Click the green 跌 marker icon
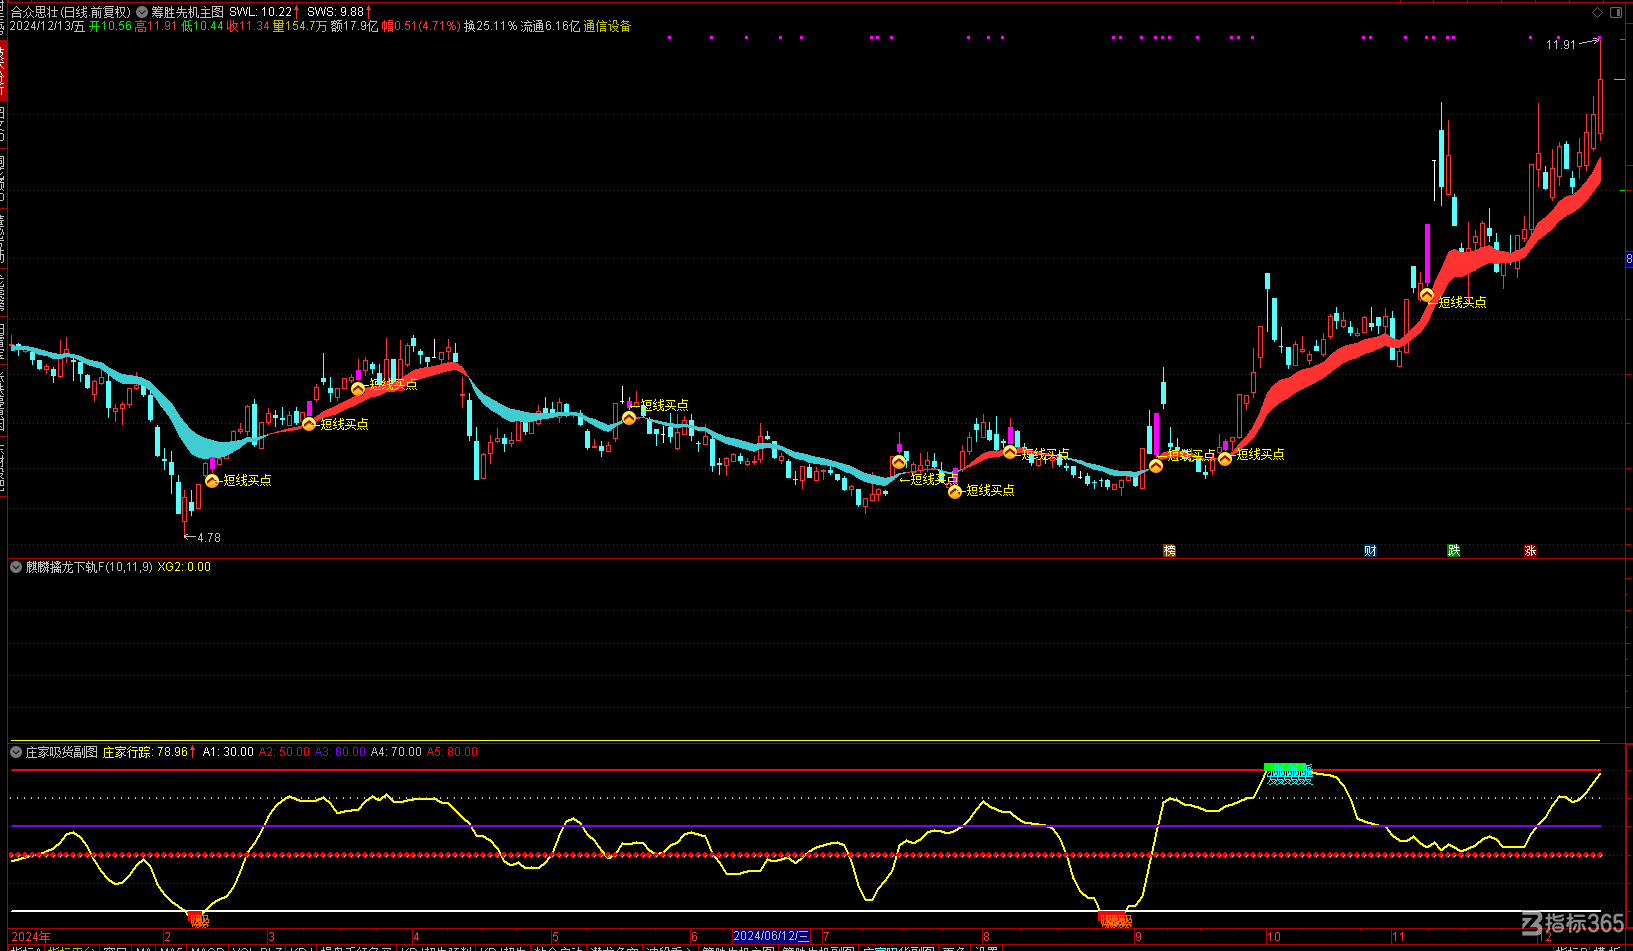 coord(1454,551)
